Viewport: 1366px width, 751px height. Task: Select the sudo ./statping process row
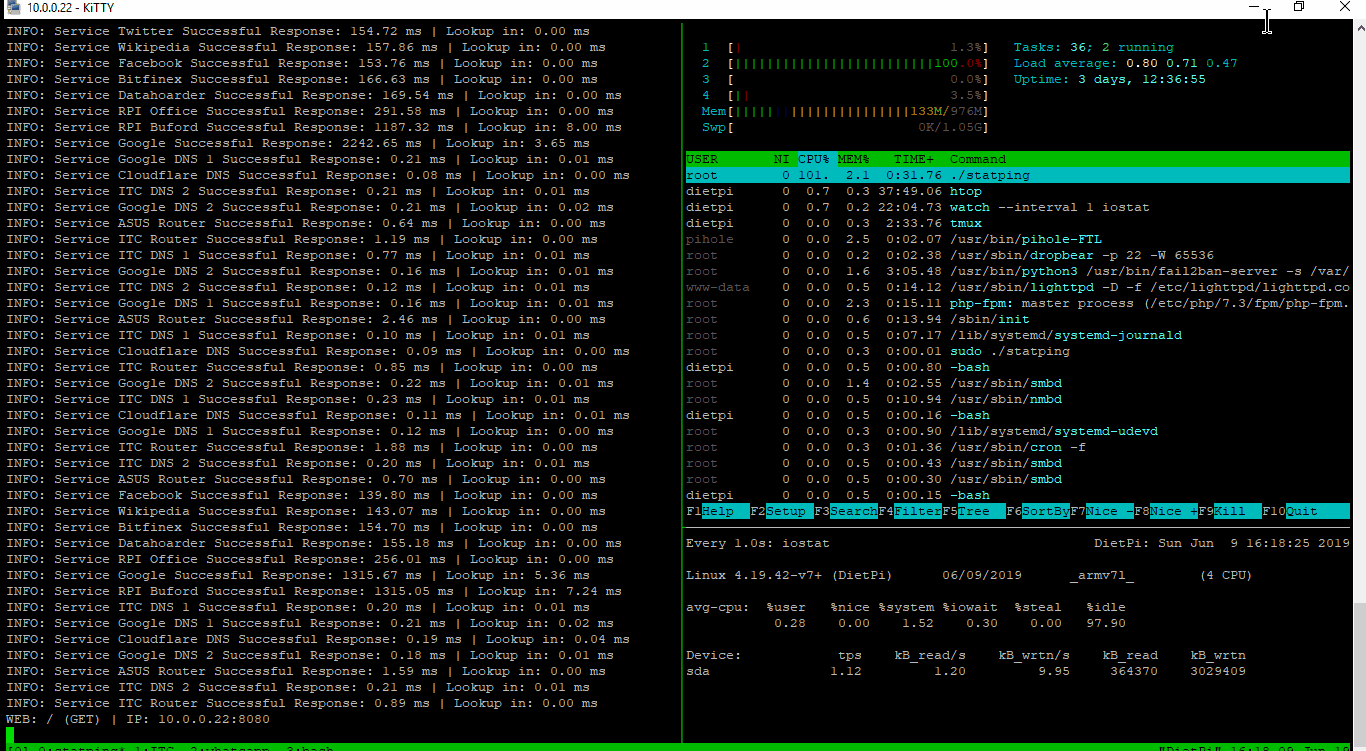pos(1018,351)
